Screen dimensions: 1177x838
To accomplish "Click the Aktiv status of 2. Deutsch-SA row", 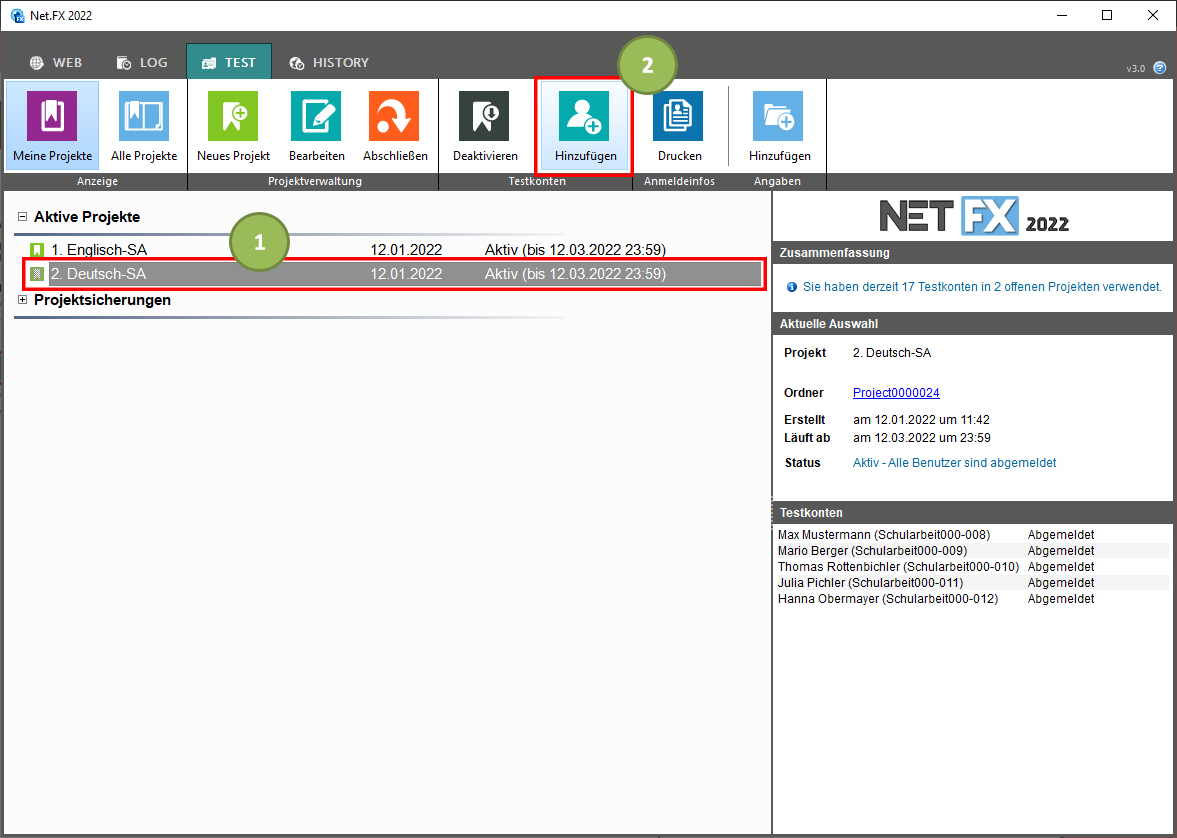I will (575, 275).
